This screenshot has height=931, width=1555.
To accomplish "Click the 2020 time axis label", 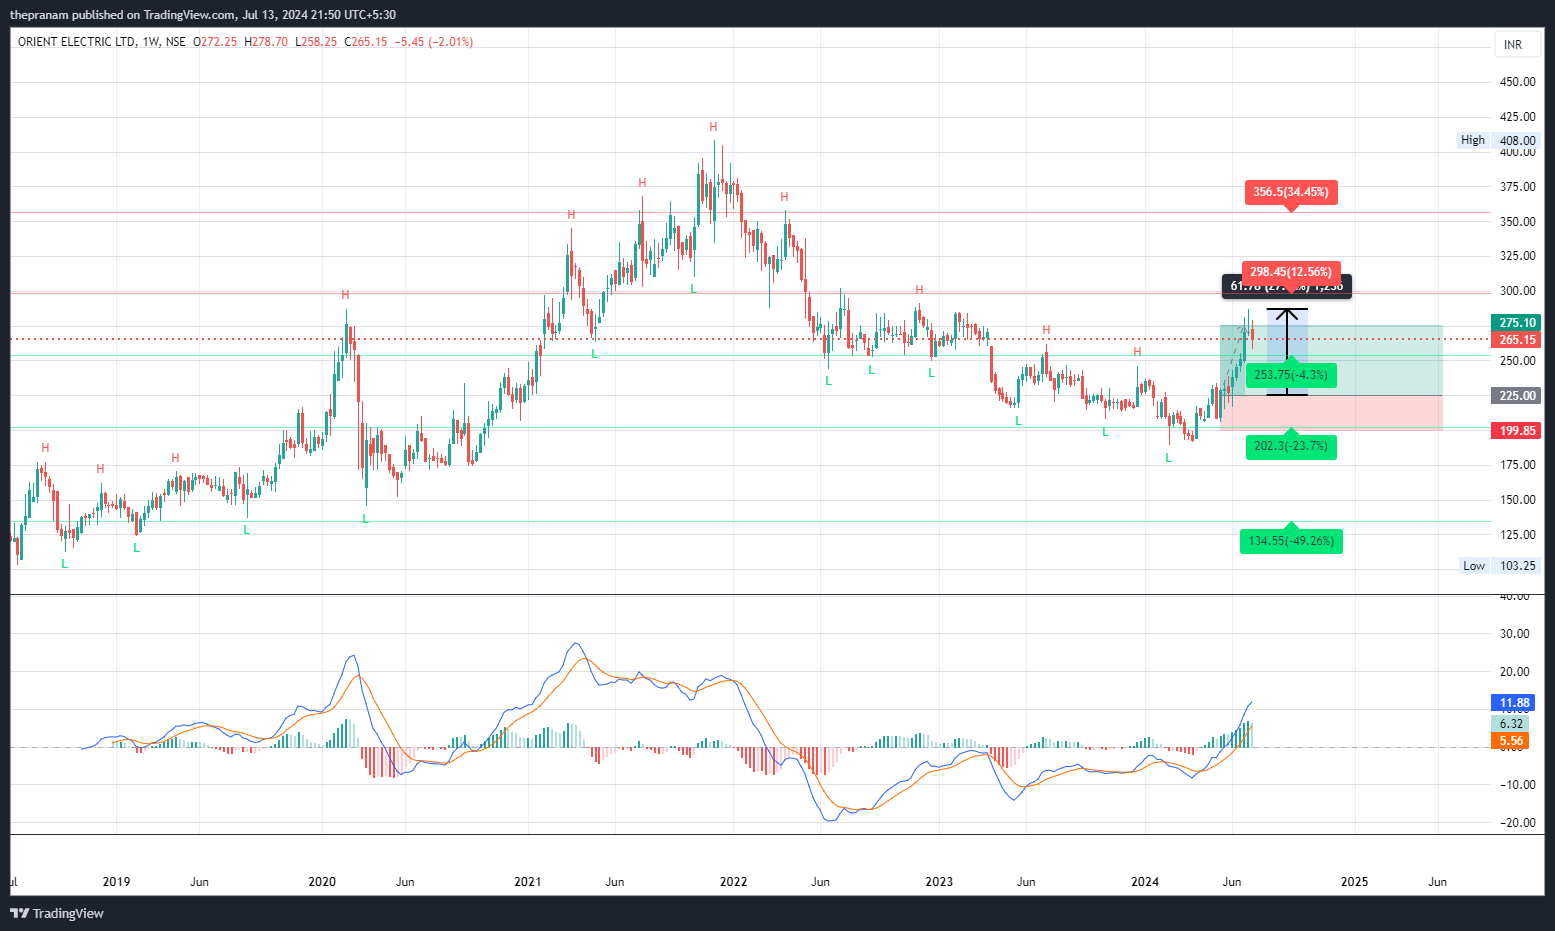I will click(x=322, y=882).
